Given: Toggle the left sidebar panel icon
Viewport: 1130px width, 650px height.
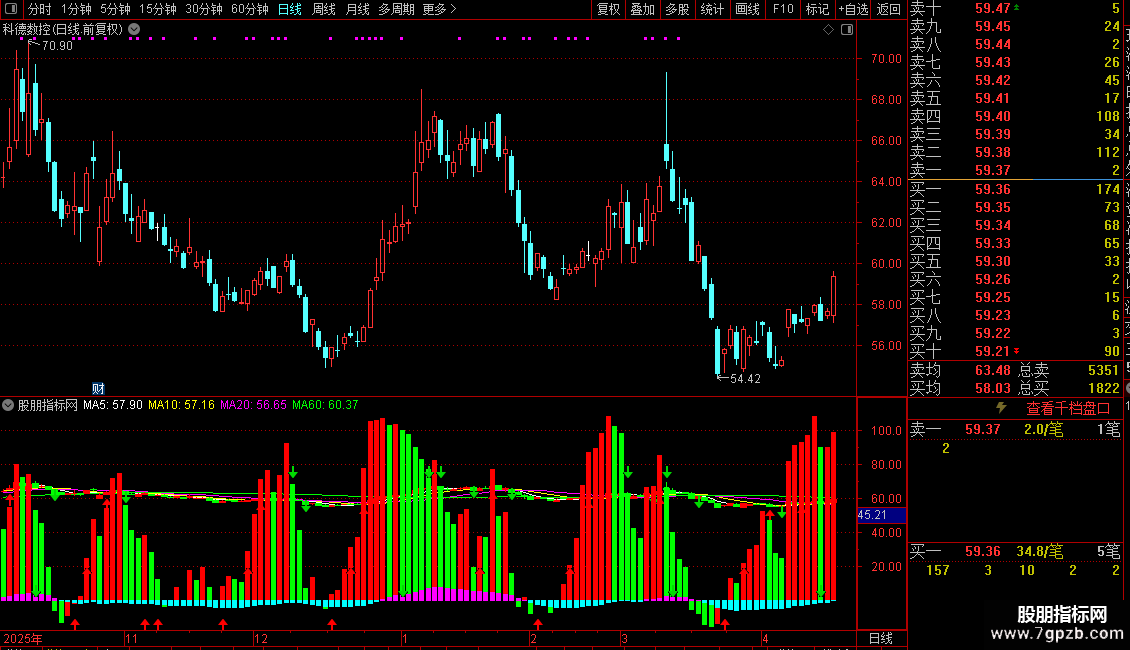Looking at the screenshot, I should [11, 9].
